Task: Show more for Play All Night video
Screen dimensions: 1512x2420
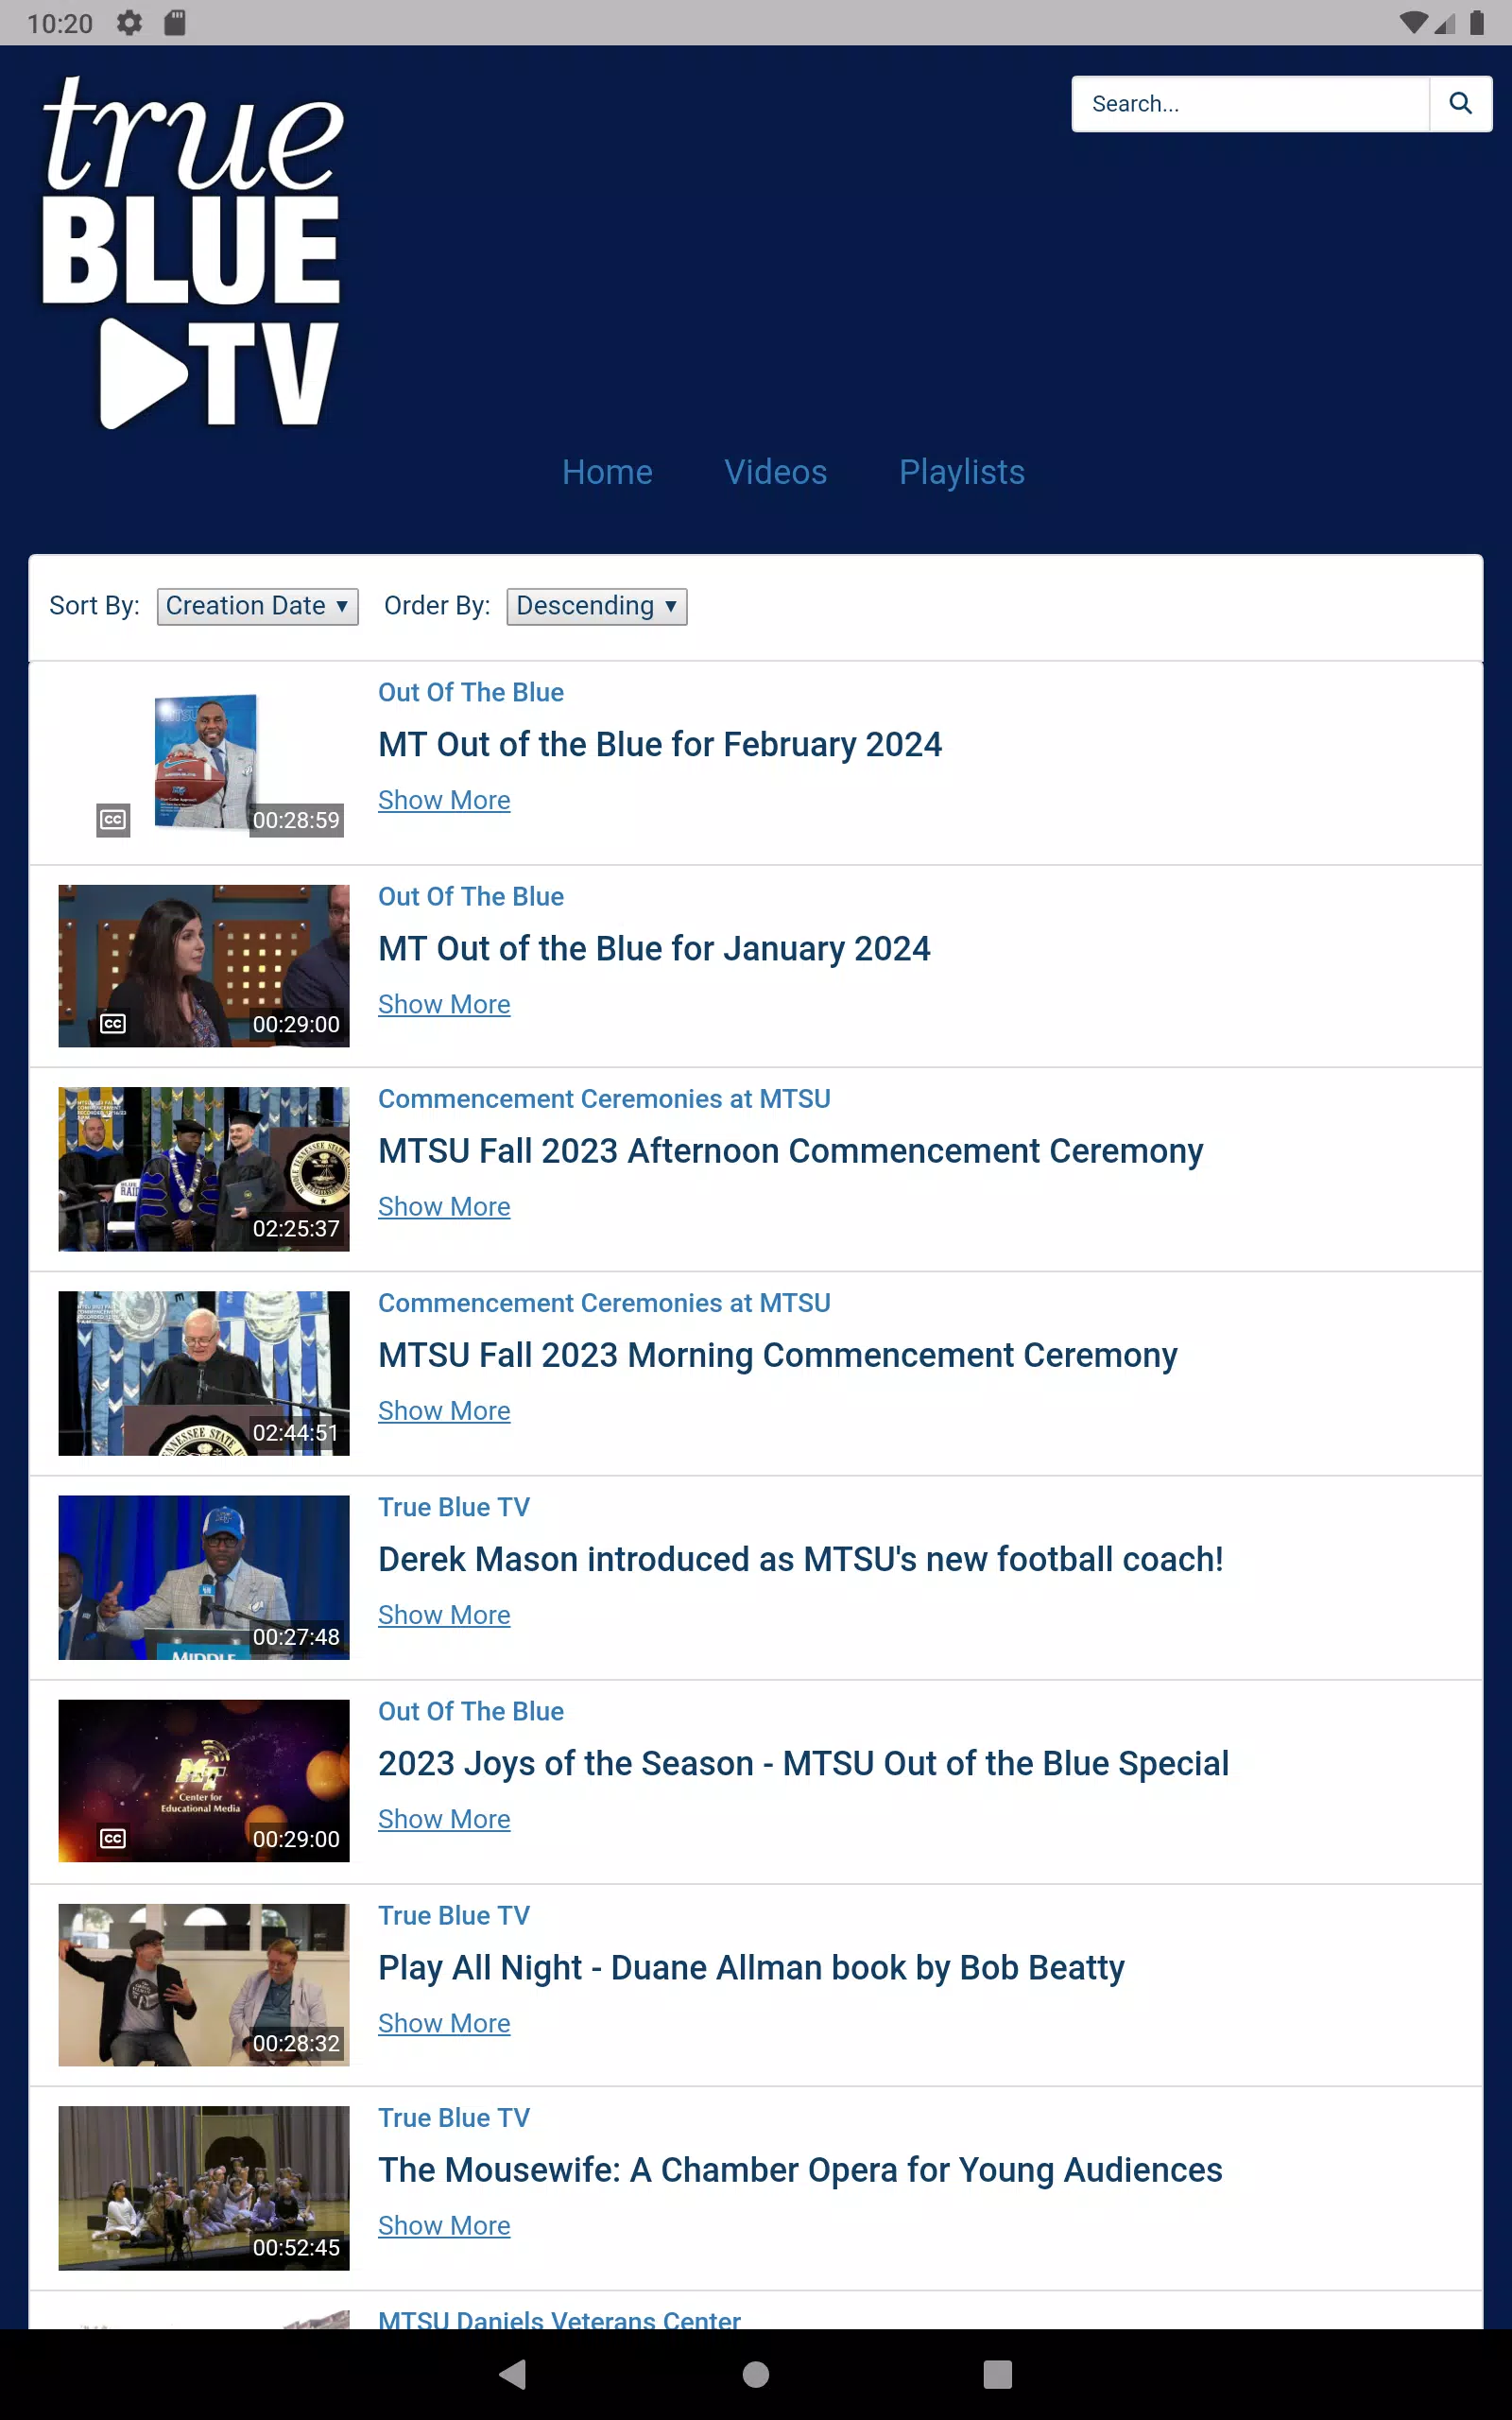Action: pyautogui.click(x=444, y=2023)
